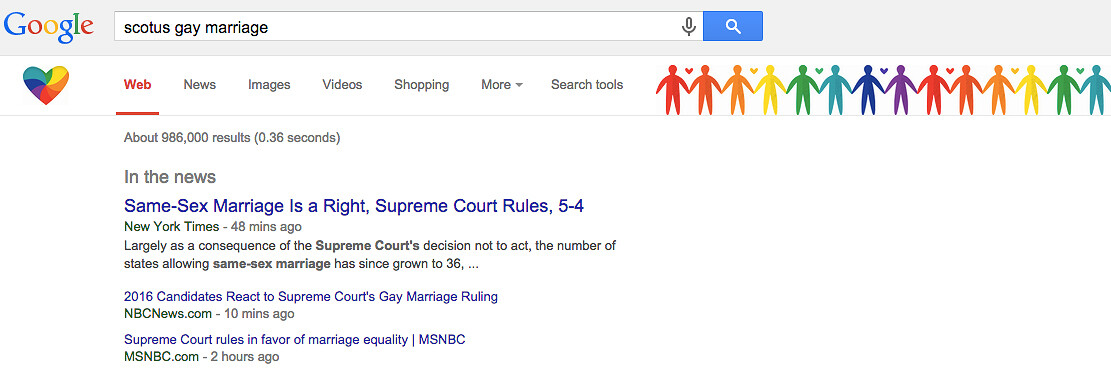Image resolution: width=1111 pixels, height=368 pixels.
Task: Click the blue magnifier search button
Action: (x=733, y=26)
